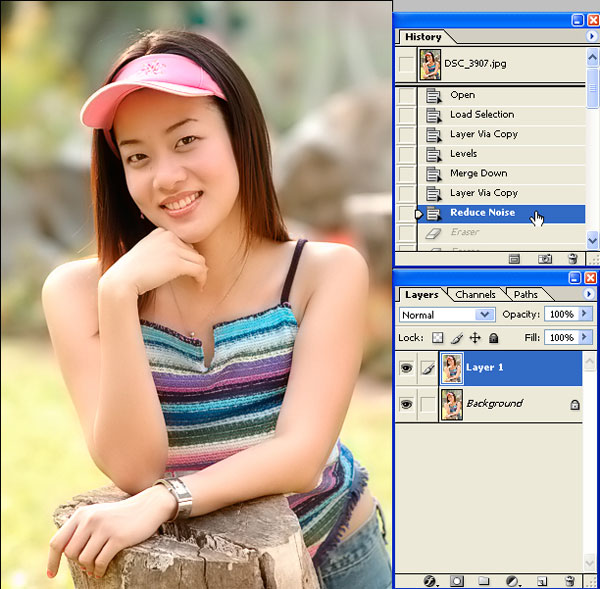Viewport: 600px width, 589px height.
Task: Set history brush source box for Open
Action: pyautogui.click(x=406, y=95)
